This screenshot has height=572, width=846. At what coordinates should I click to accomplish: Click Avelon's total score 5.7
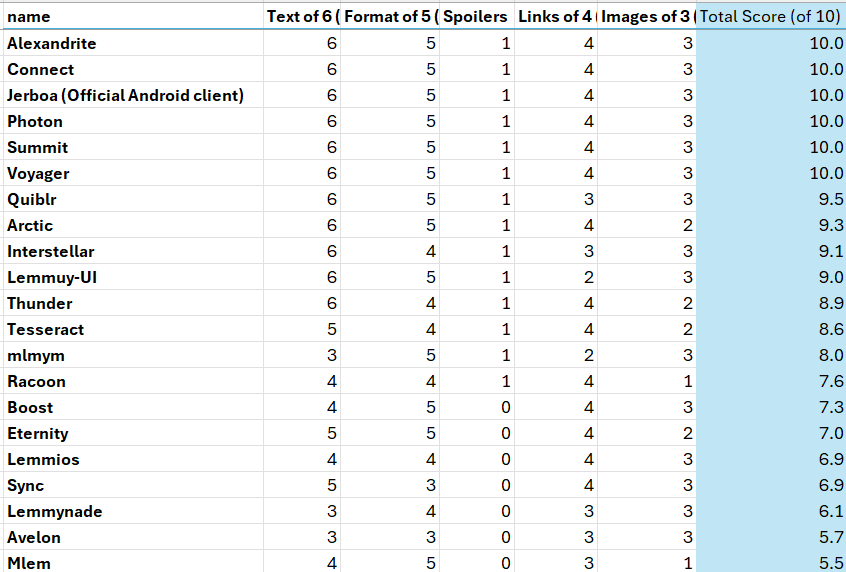[x=771, y=537]
